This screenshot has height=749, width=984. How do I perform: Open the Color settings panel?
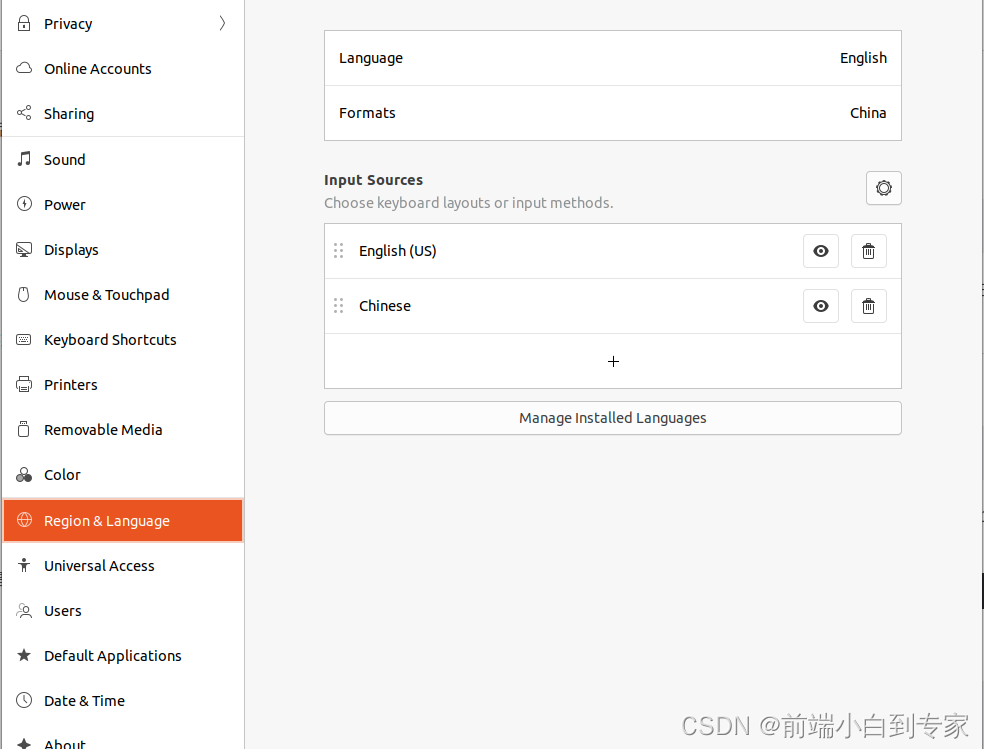tap(123, 475)
